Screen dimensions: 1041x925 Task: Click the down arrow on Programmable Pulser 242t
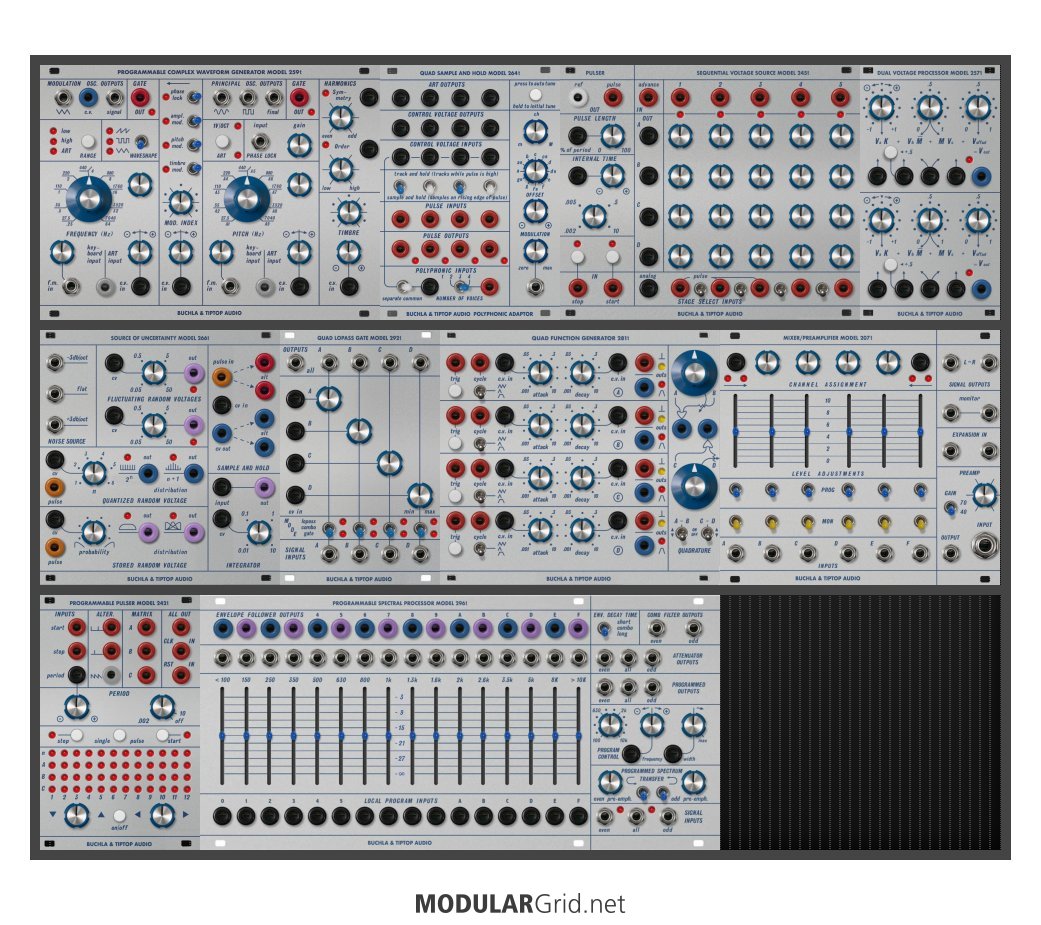[x=53, y=814]
